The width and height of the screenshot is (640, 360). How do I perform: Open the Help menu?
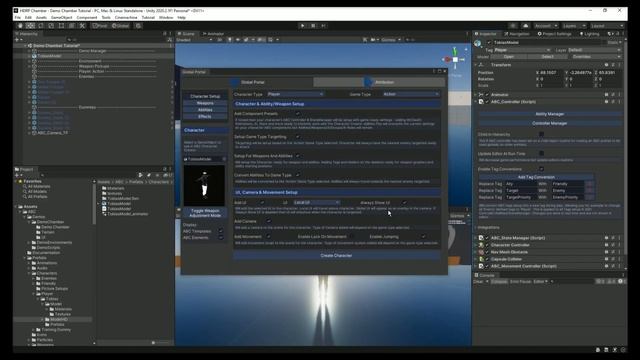(x=182, y=18)
